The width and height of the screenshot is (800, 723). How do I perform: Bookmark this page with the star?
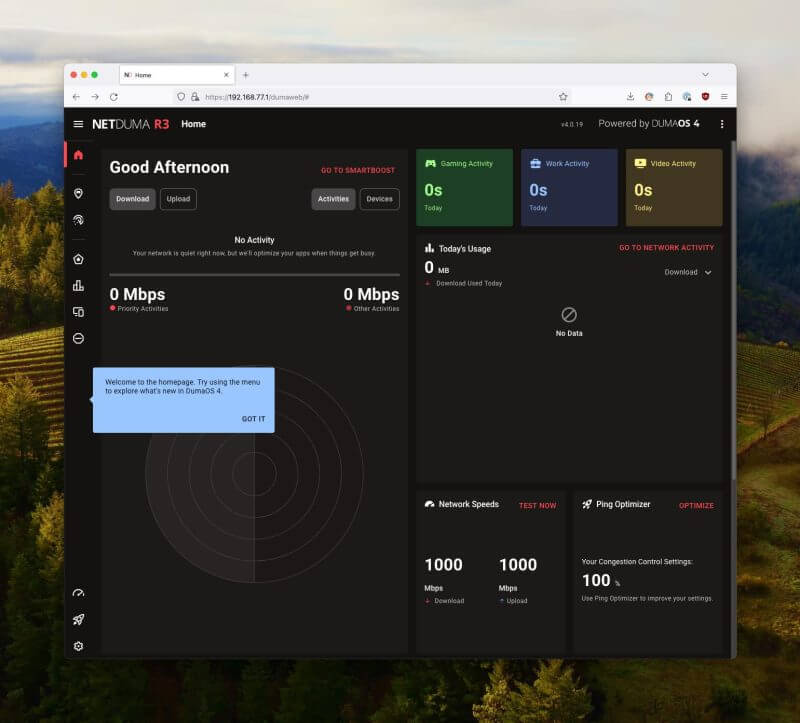[563, 97]
